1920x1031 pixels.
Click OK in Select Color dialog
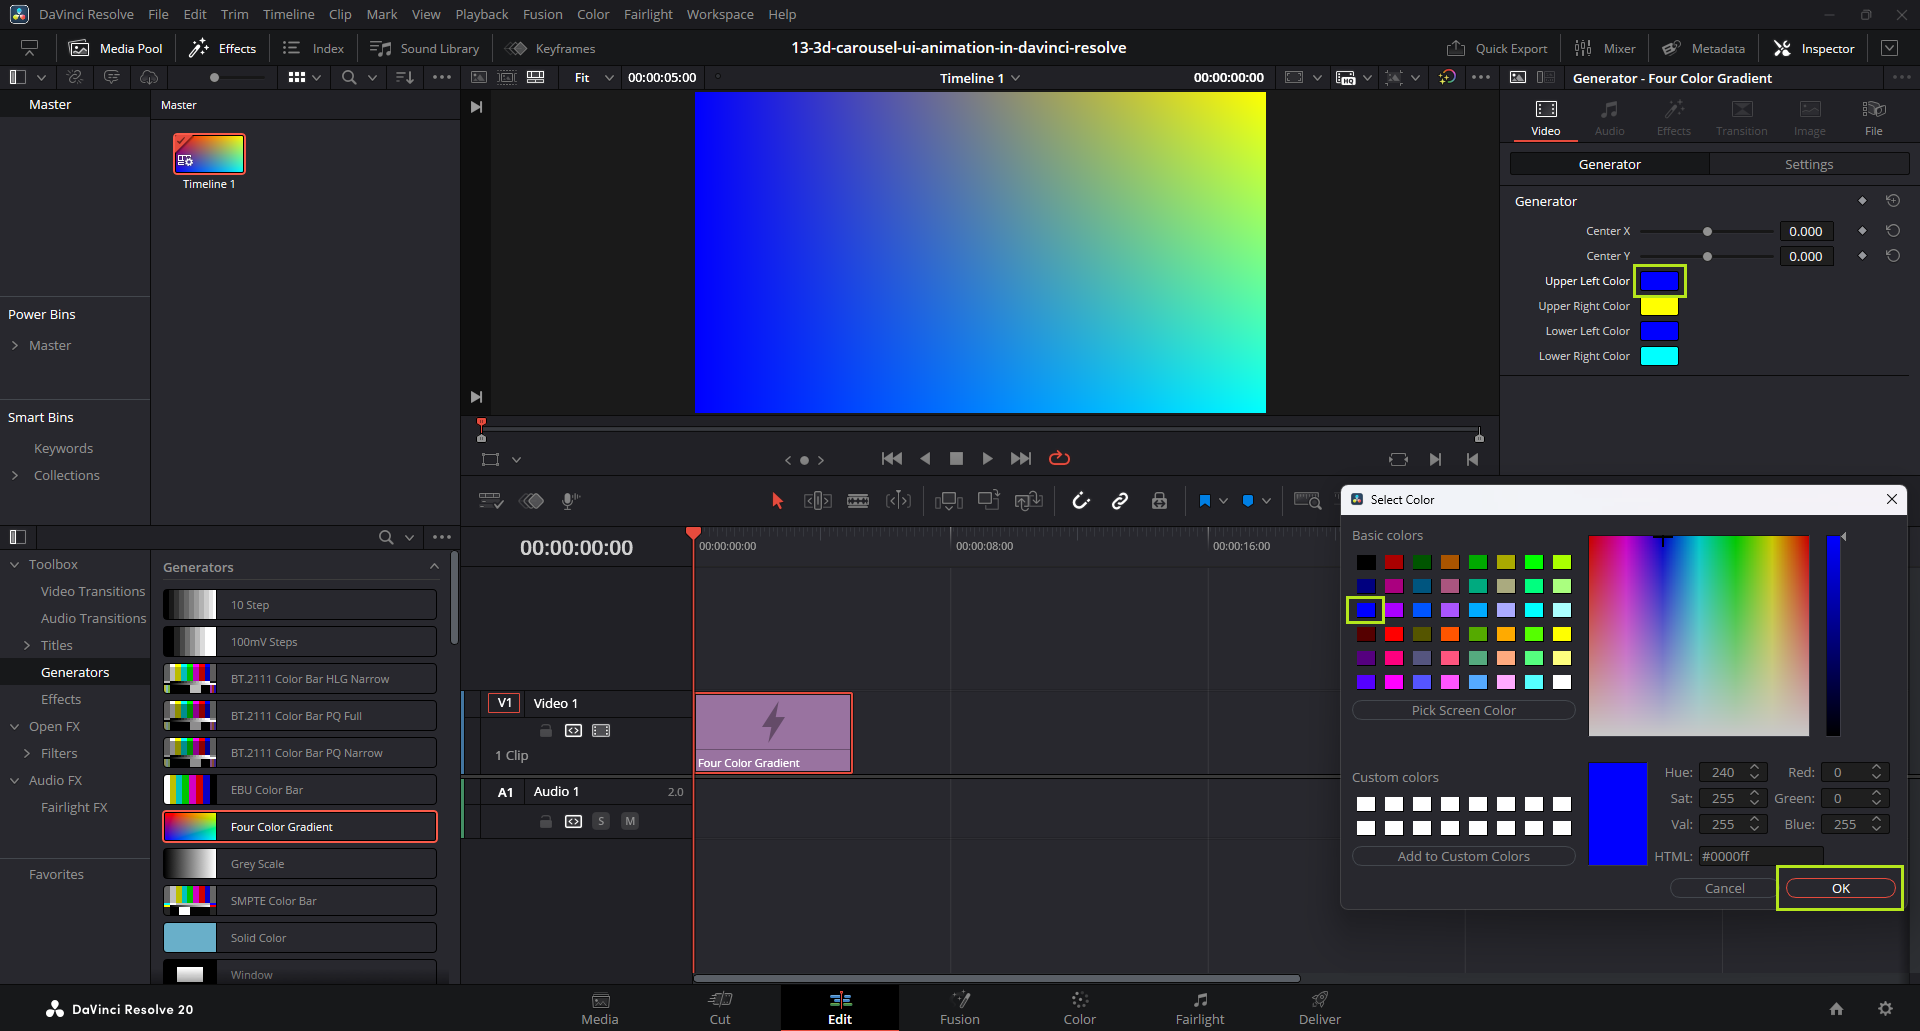(x=1840, y=888)
